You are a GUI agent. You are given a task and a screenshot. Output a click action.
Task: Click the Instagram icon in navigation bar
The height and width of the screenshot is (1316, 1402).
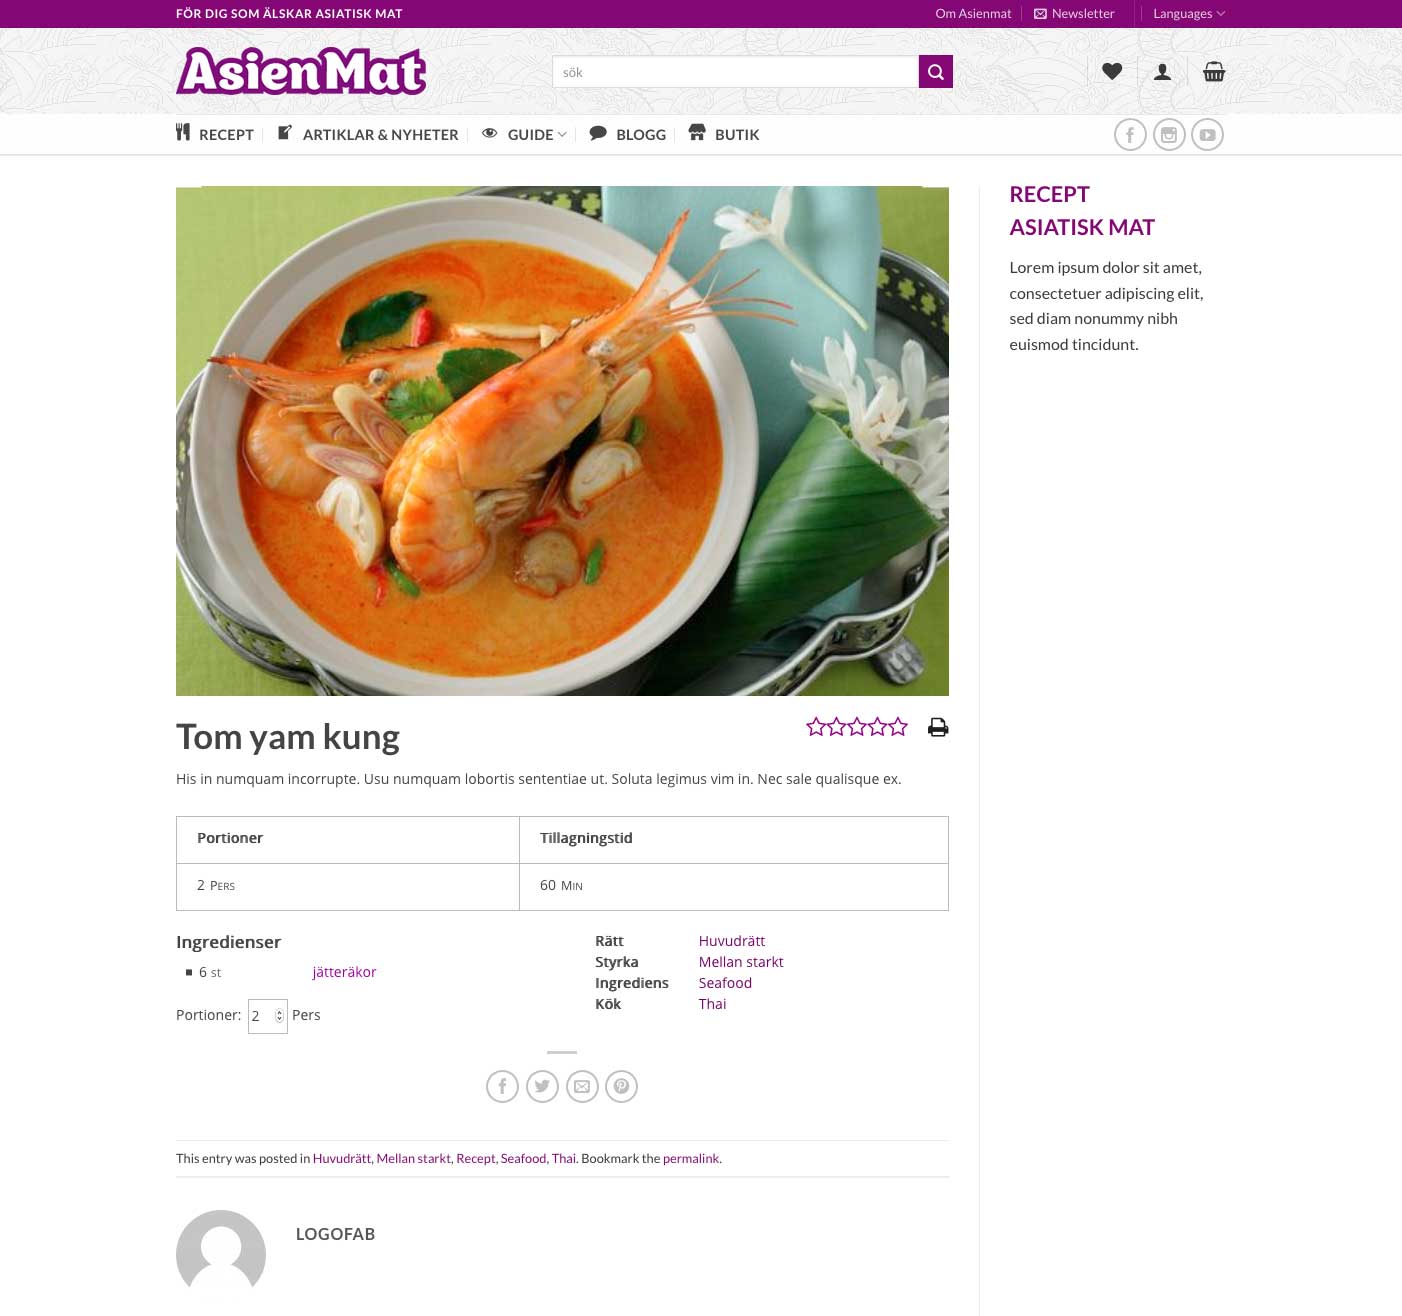pos(1169,135)
